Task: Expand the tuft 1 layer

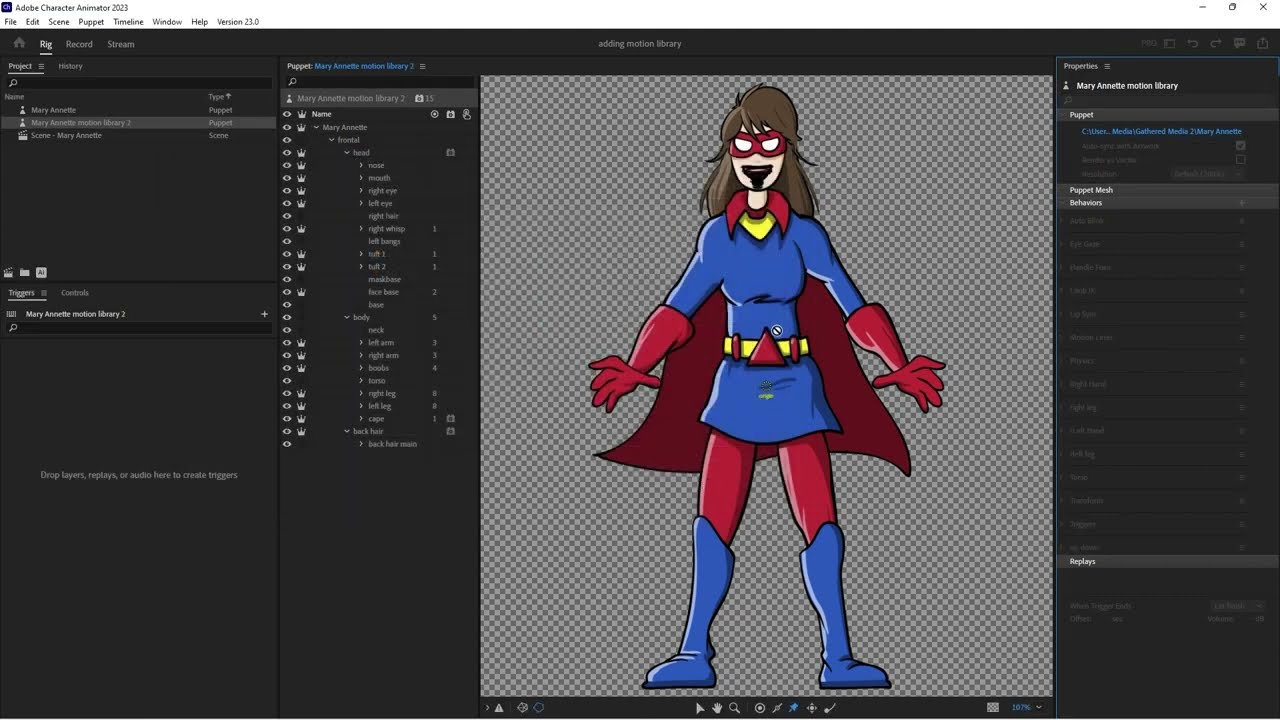Action: click(x=361, y=254)
